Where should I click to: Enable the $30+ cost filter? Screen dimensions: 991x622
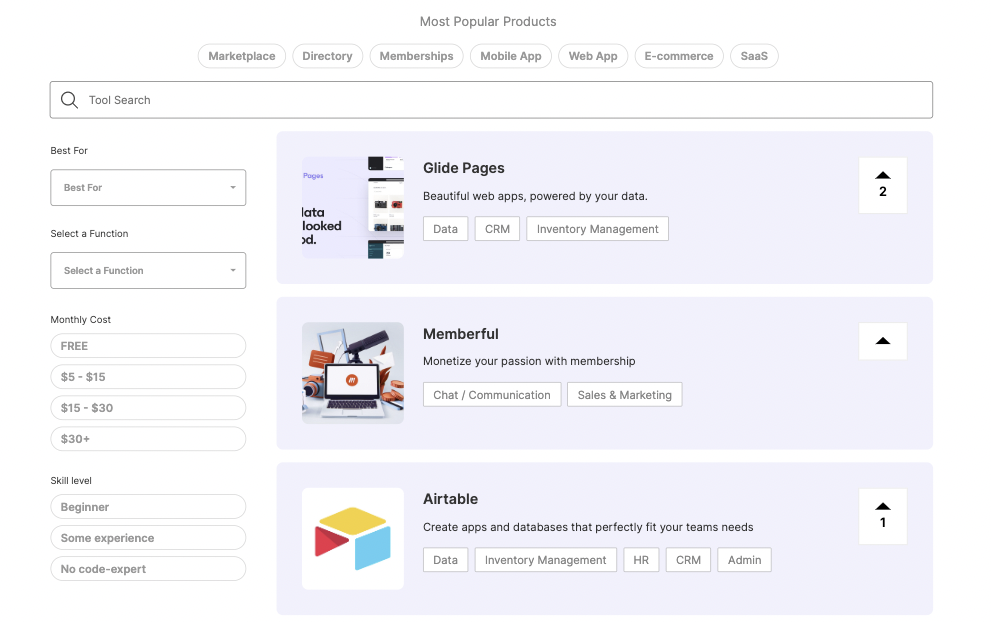point(148,439)
